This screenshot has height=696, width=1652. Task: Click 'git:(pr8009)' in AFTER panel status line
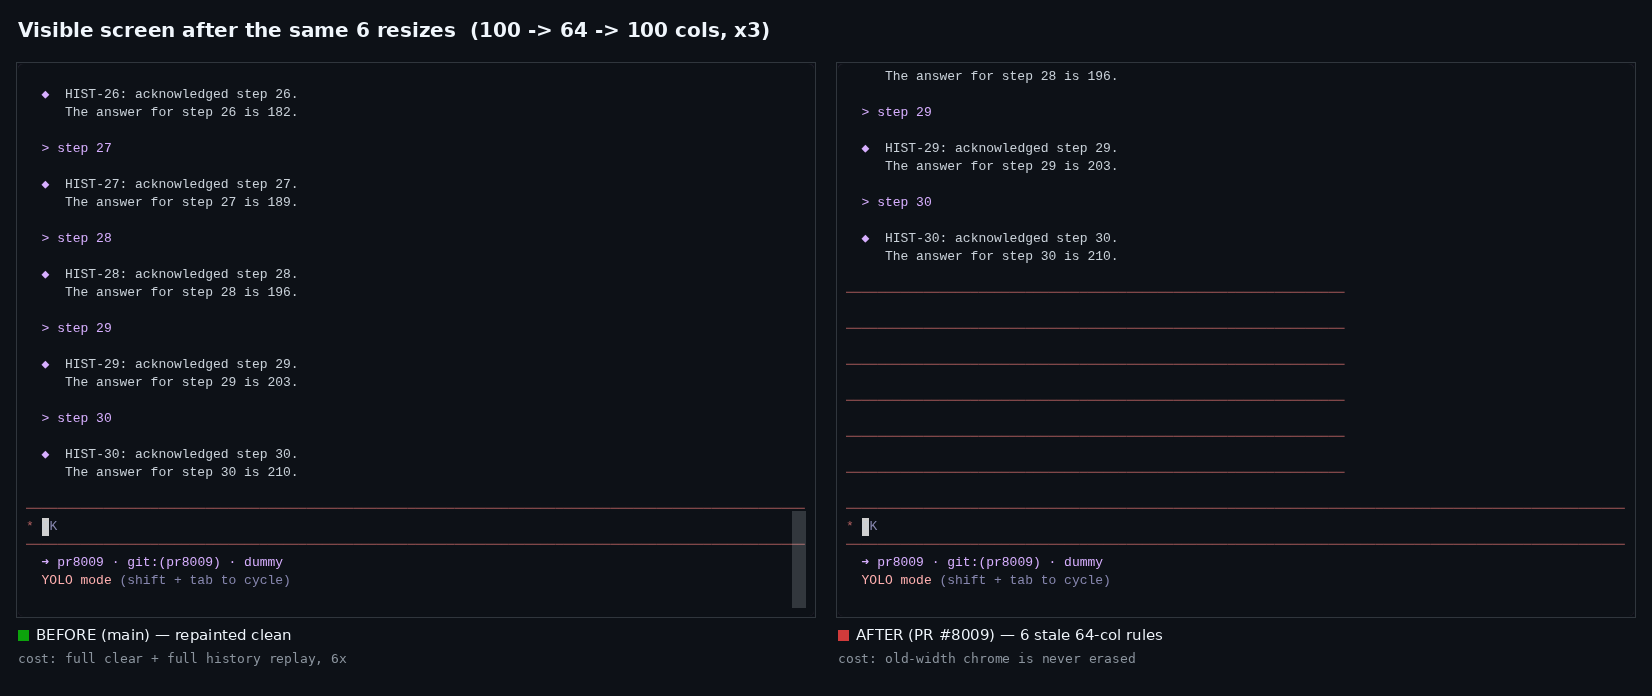click(994, 562)
